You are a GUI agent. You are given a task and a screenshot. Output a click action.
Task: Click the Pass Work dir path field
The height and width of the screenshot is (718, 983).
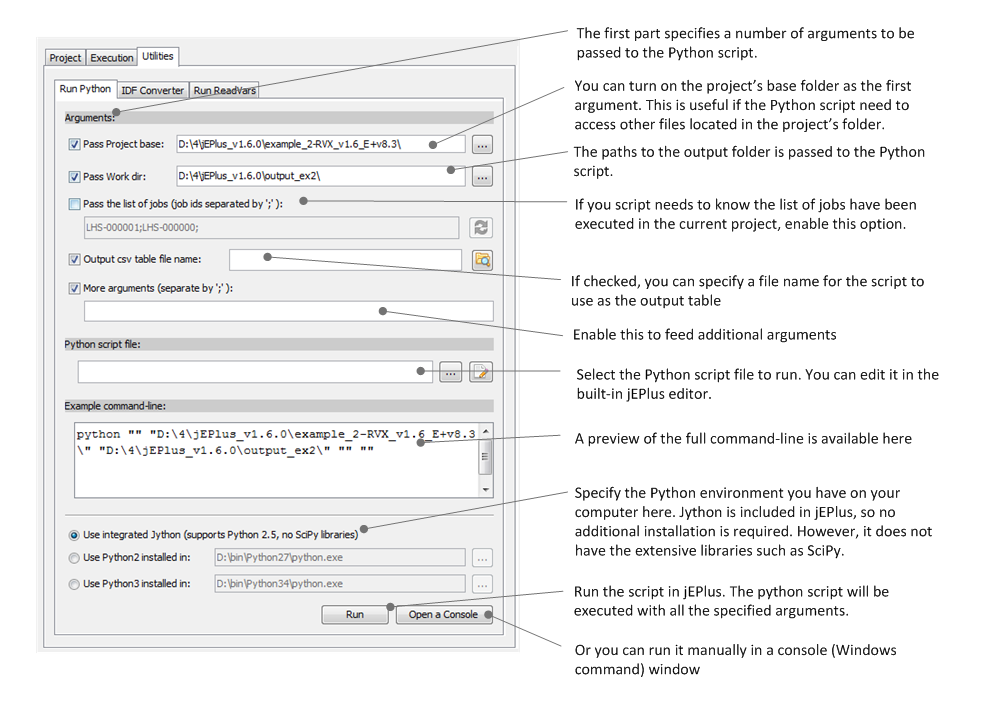[320, 176]
